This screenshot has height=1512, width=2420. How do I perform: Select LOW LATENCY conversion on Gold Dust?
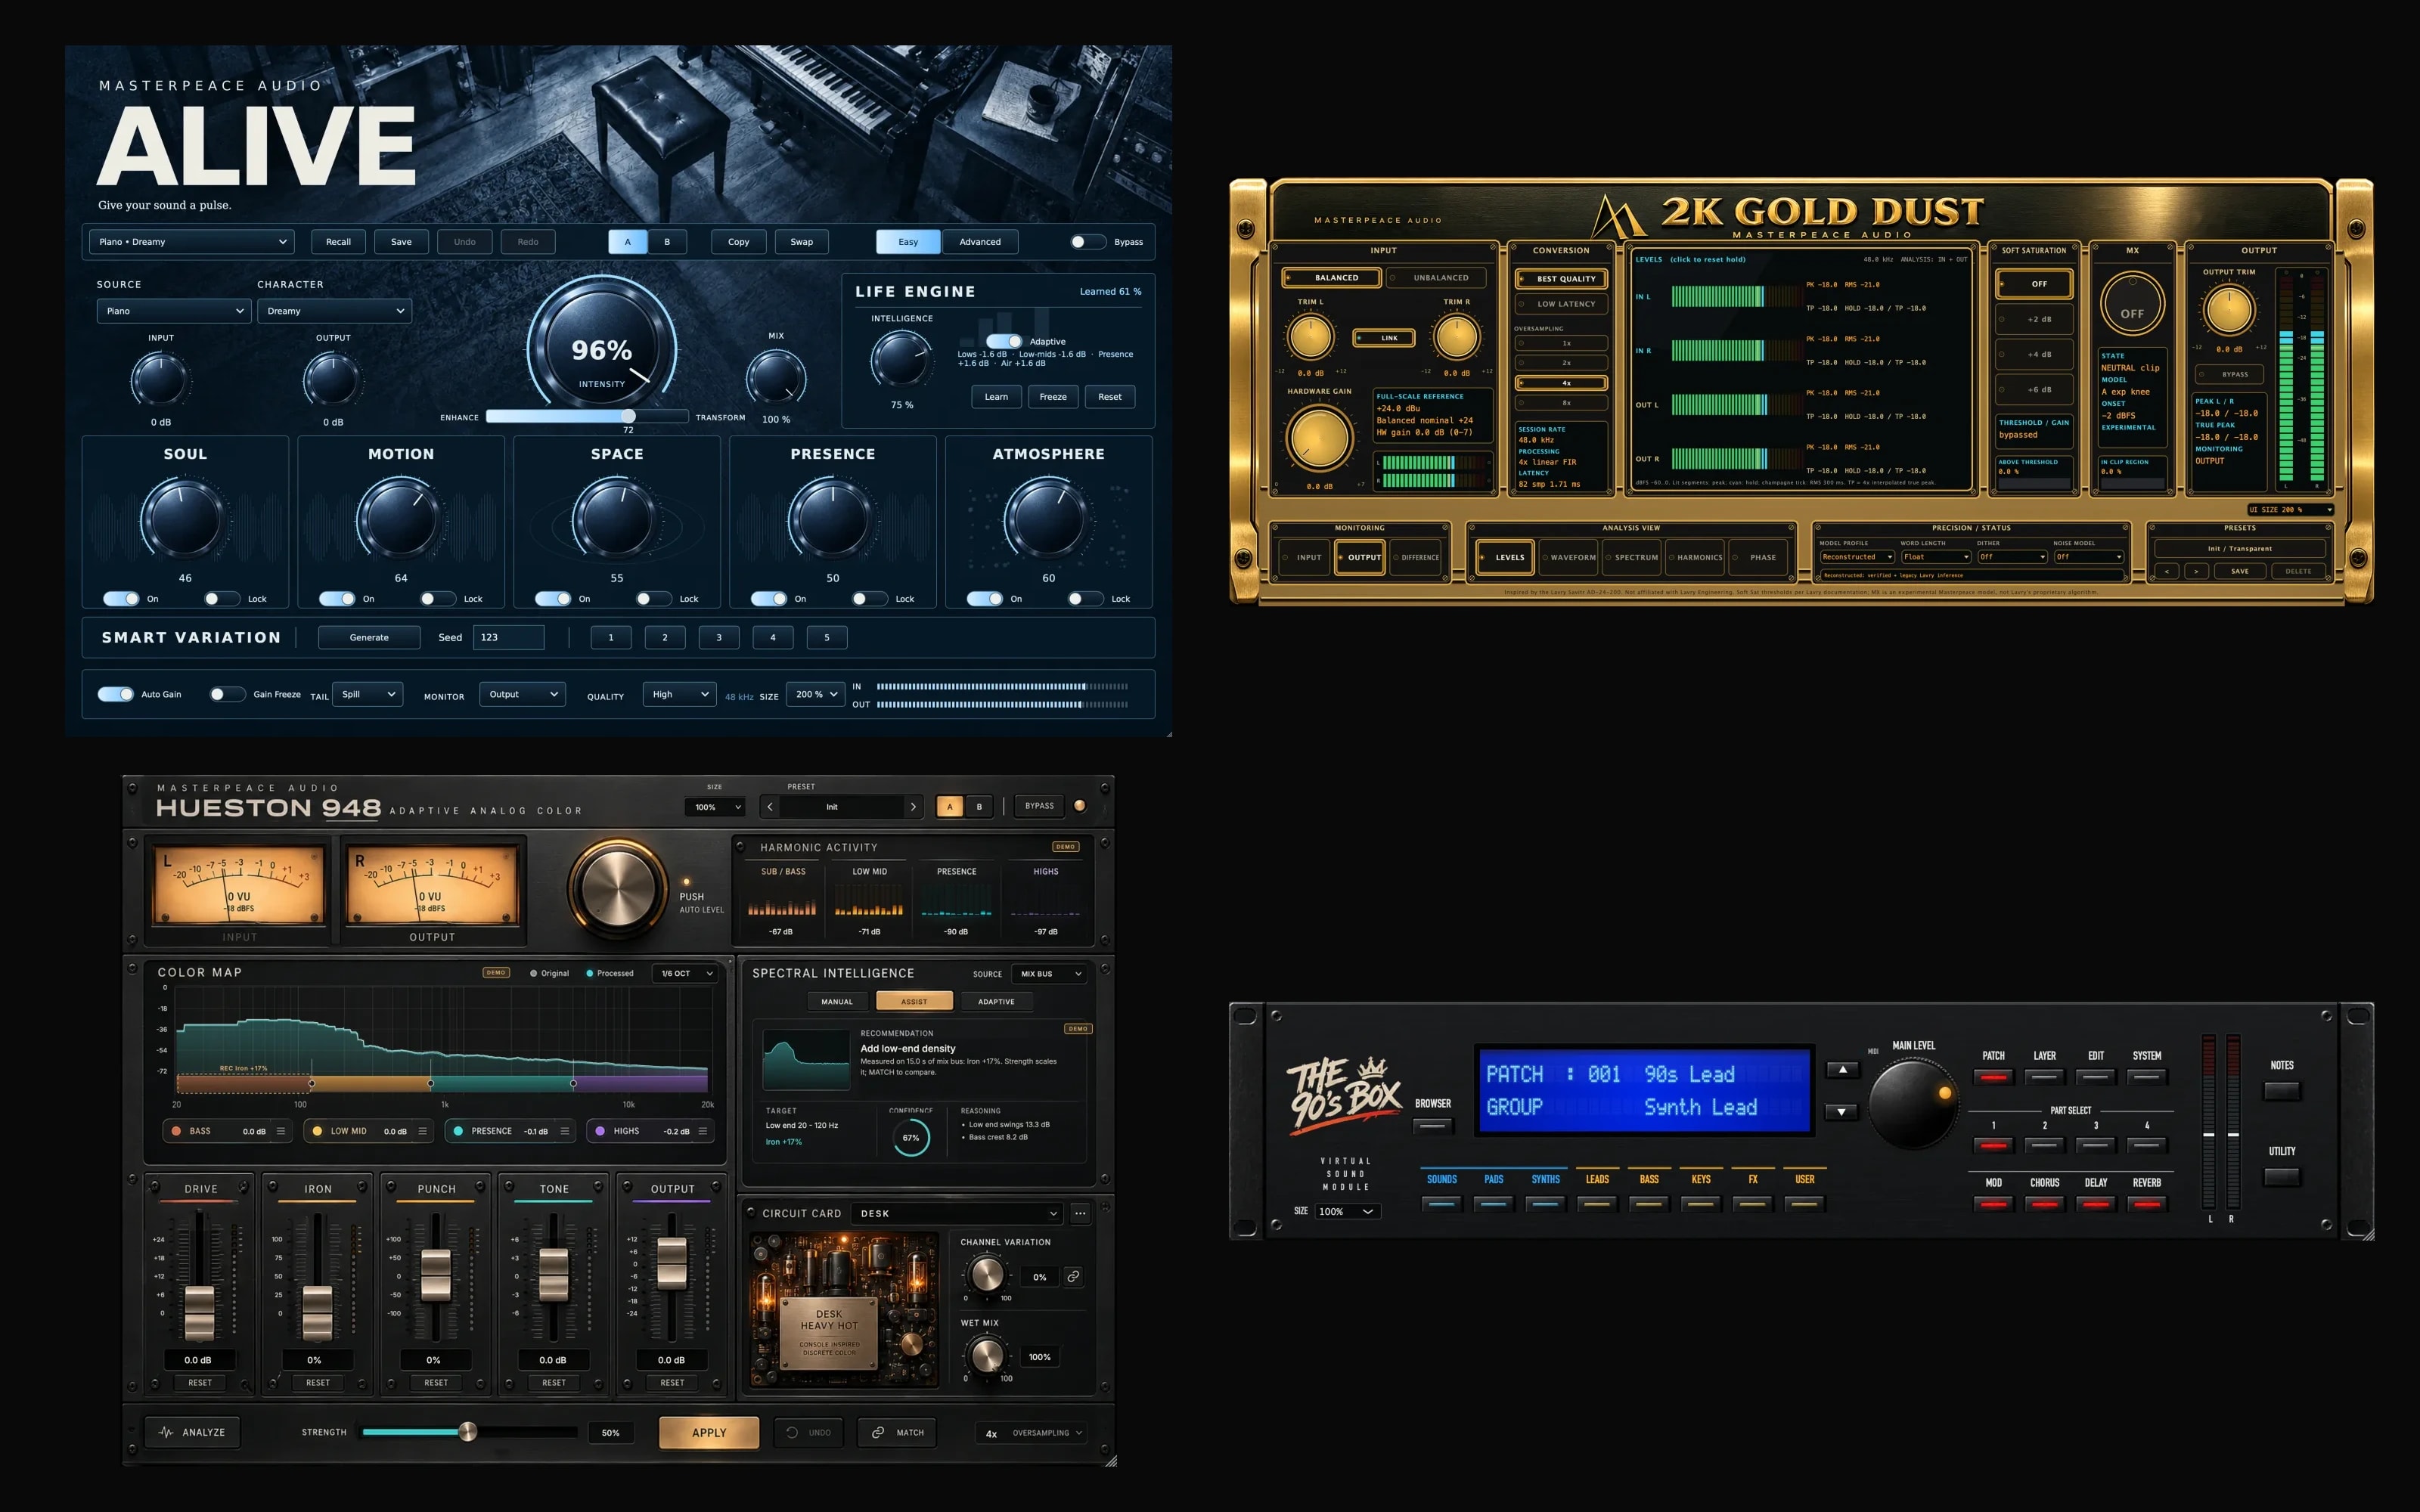point(1561,304)
